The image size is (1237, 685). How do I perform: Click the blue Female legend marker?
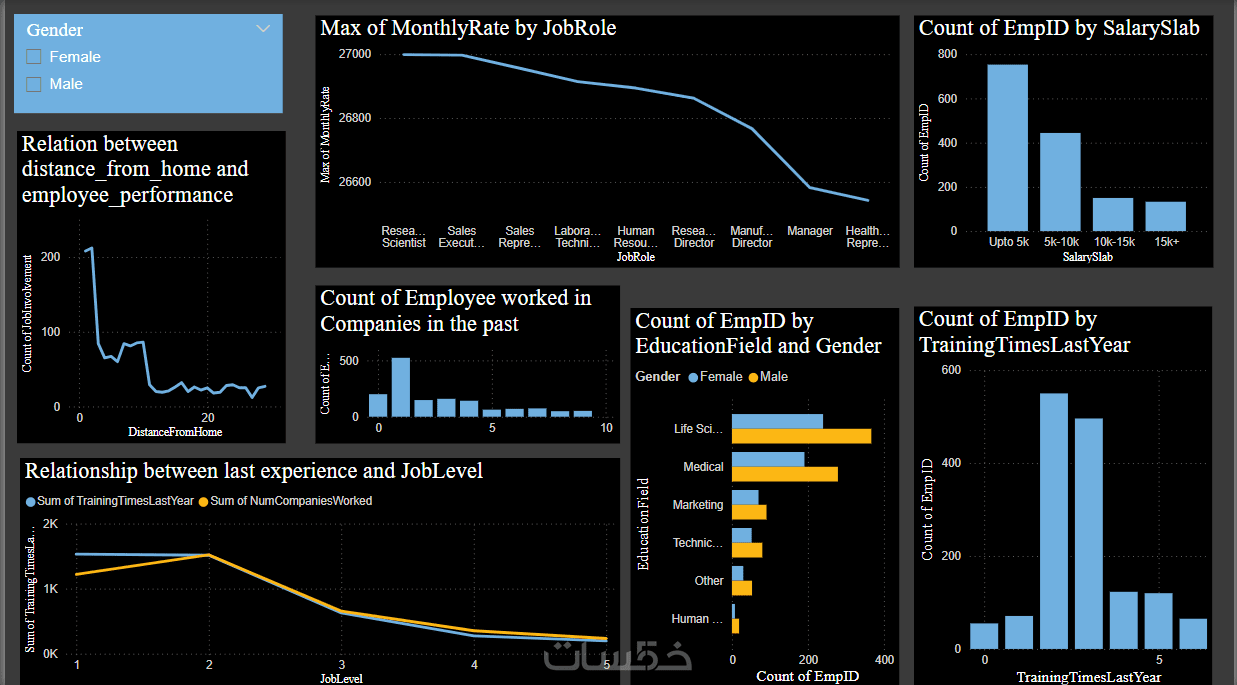[693, 377]
